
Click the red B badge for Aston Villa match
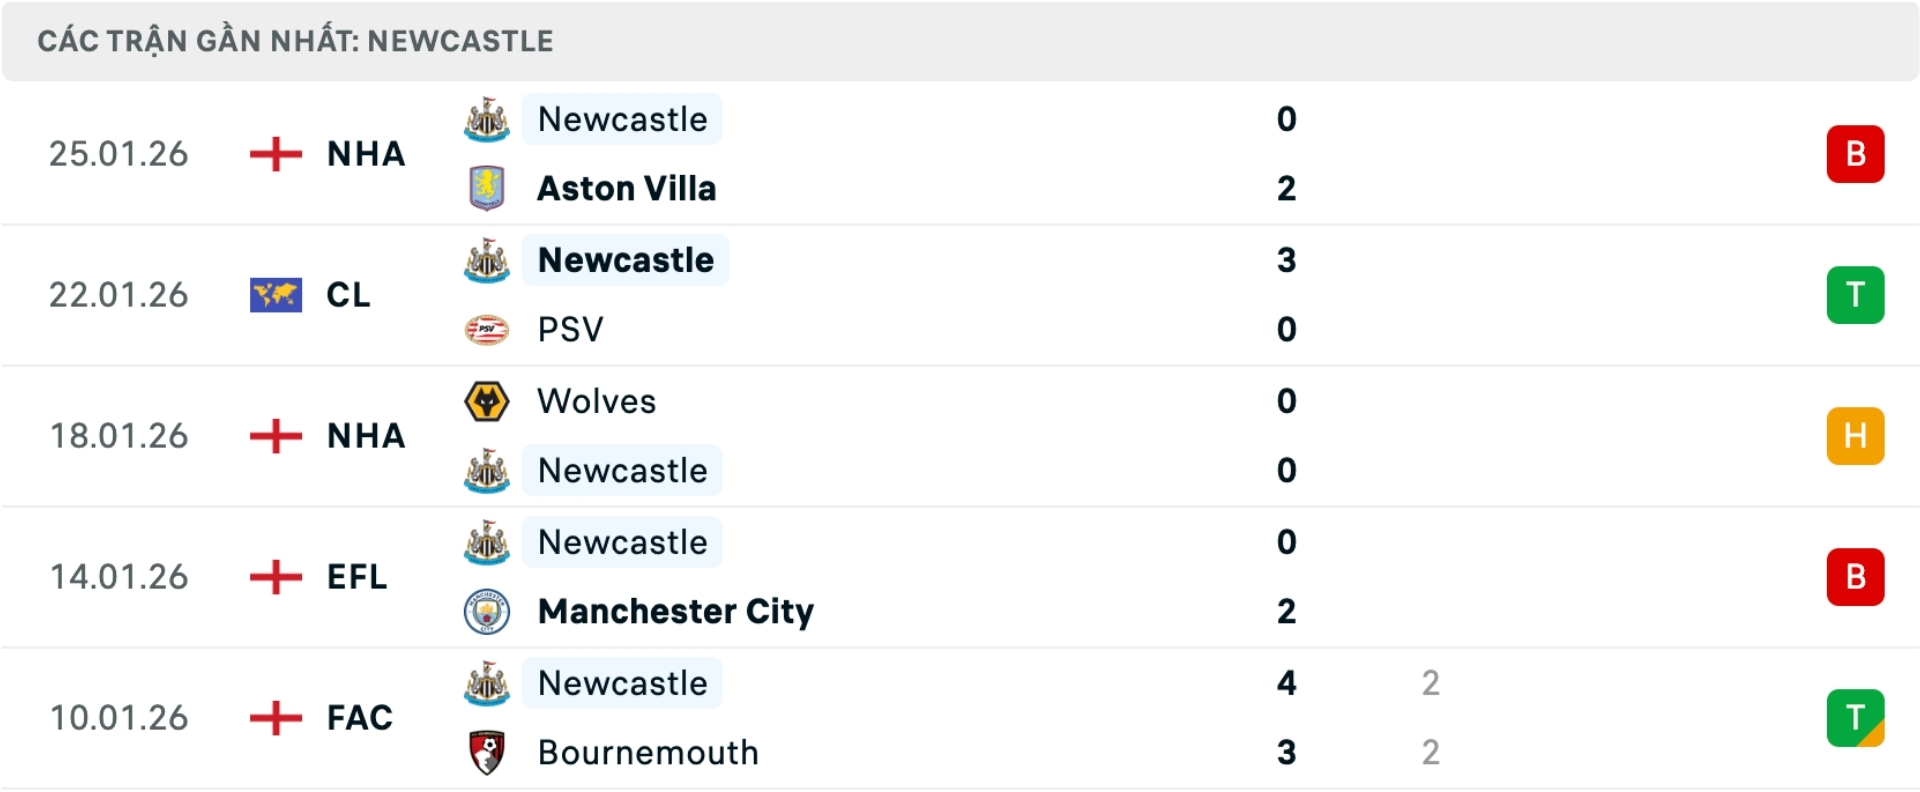(1855, 154)
